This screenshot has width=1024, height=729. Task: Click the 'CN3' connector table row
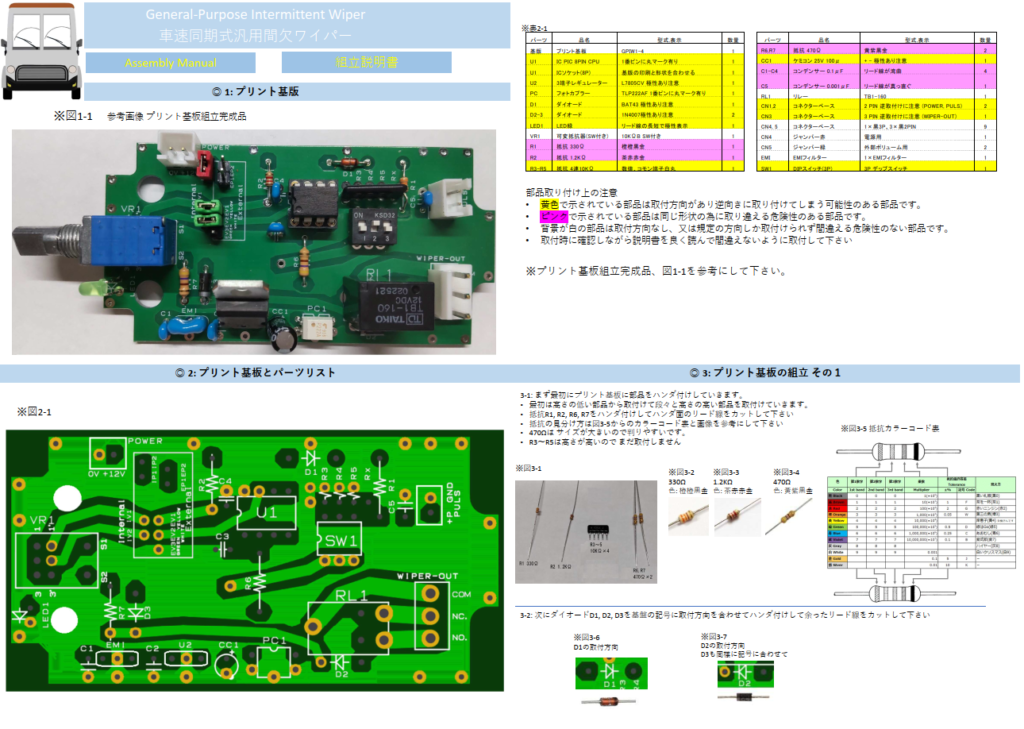pyautogui.click(x=876, y=116)
